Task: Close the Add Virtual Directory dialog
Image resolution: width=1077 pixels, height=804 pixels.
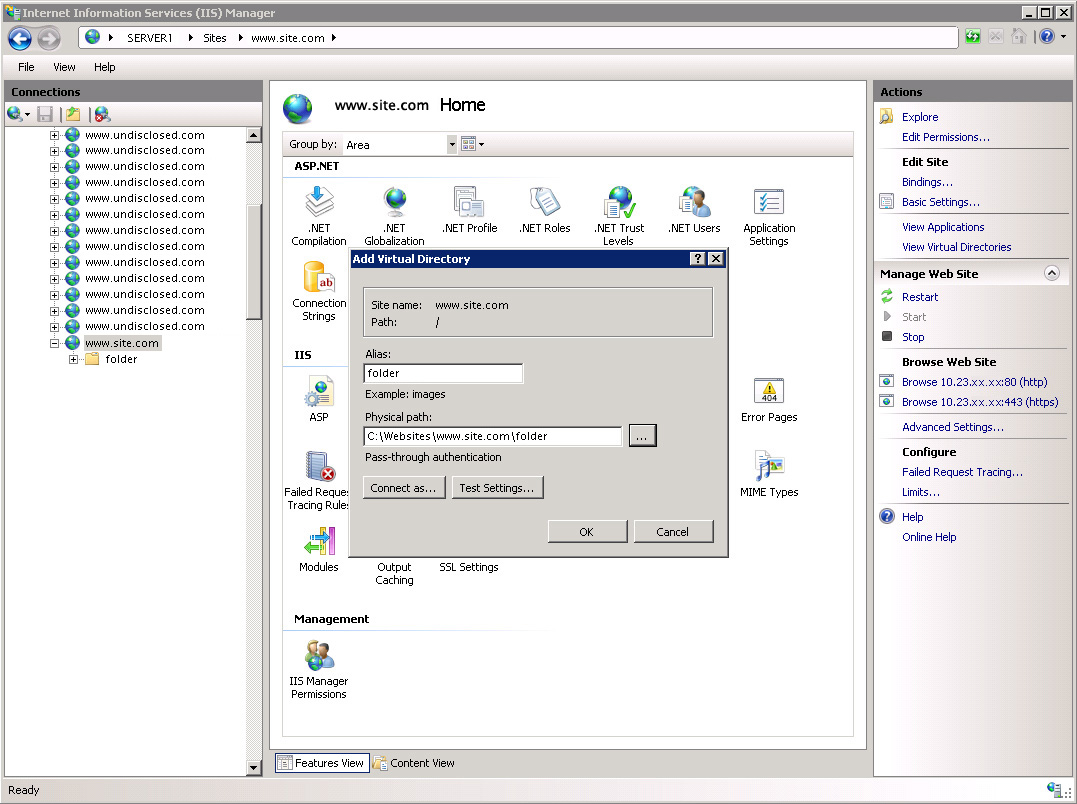Action: pyautogui.click(x=716, y=258)
